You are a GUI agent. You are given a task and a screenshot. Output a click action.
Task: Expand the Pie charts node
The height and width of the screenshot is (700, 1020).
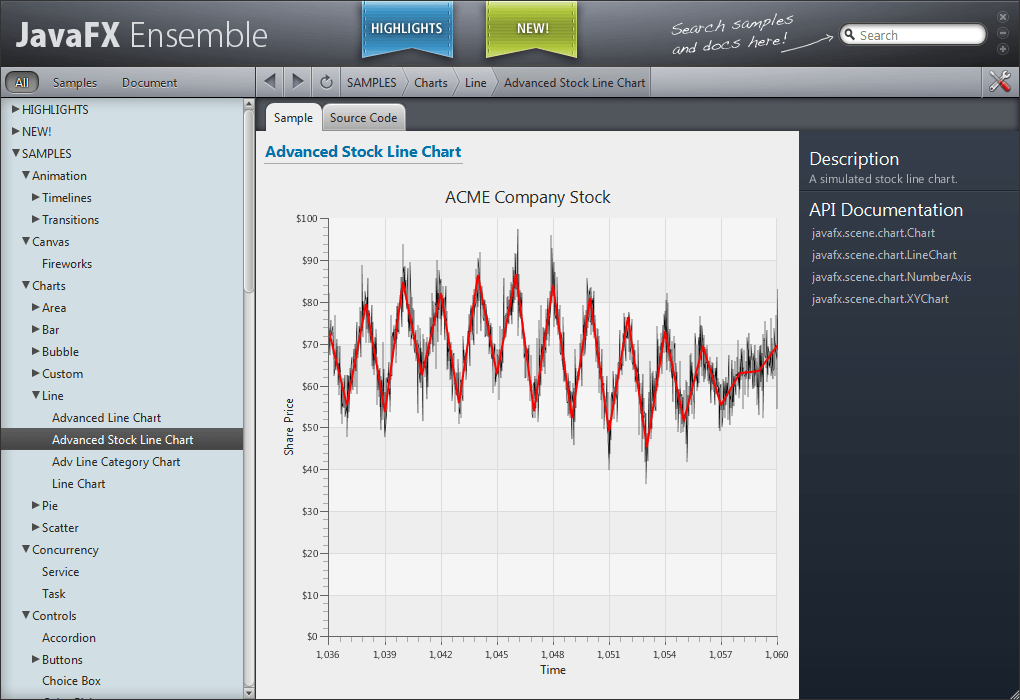pyautogui.click(x=36, y=505)
